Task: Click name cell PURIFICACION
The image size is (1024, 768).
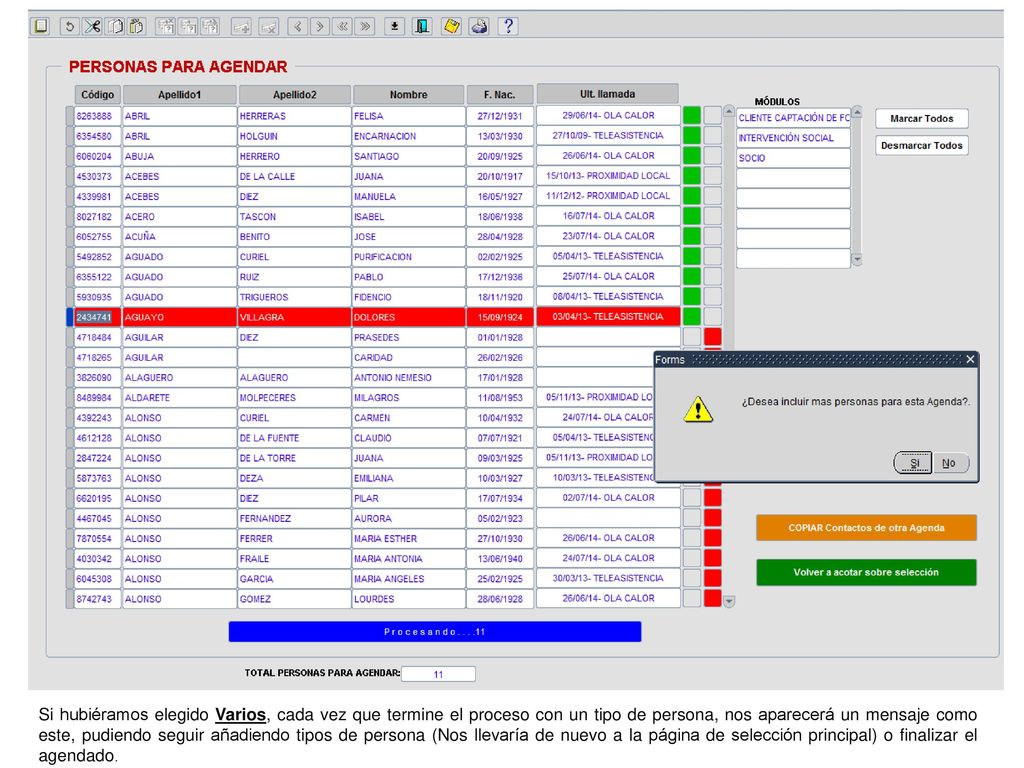Action: pyautogui.click(x=408, y=257)
